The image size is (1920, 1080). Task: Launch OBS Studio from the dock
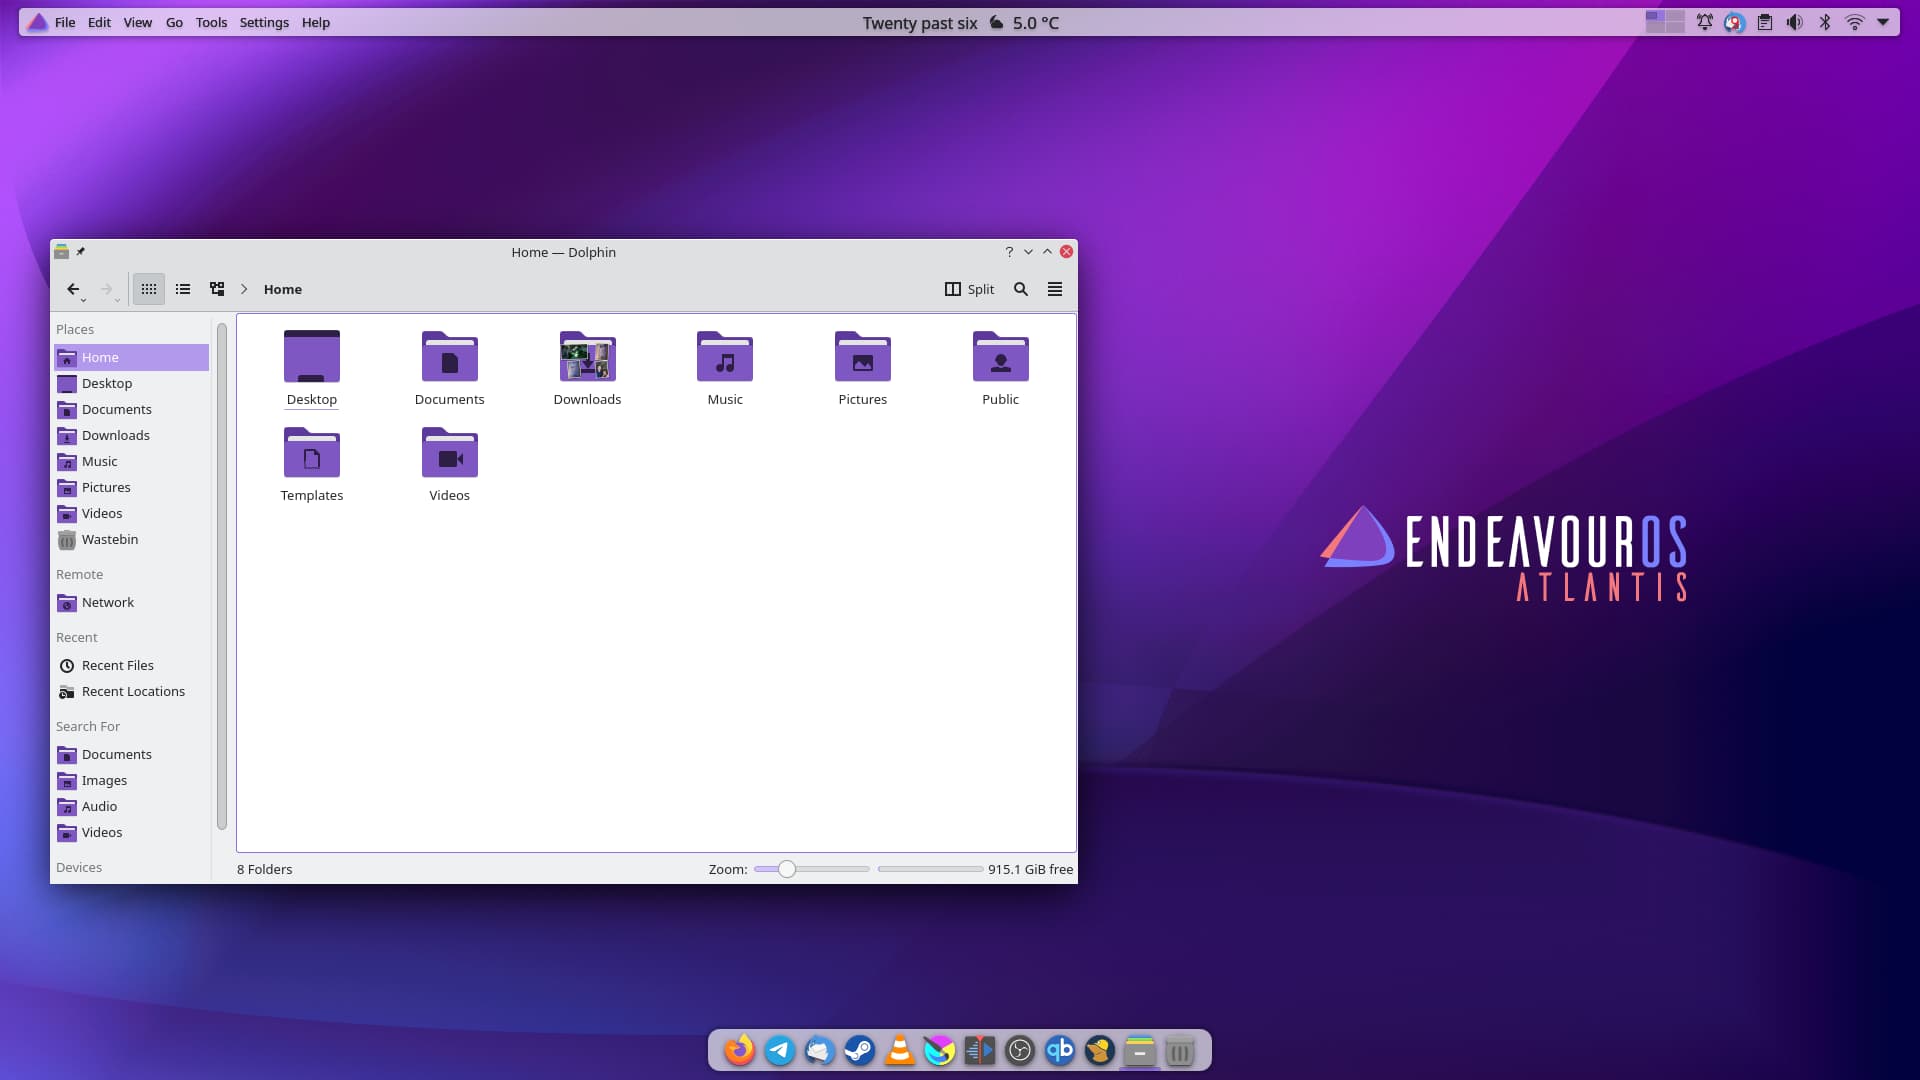[1020, 1050]
